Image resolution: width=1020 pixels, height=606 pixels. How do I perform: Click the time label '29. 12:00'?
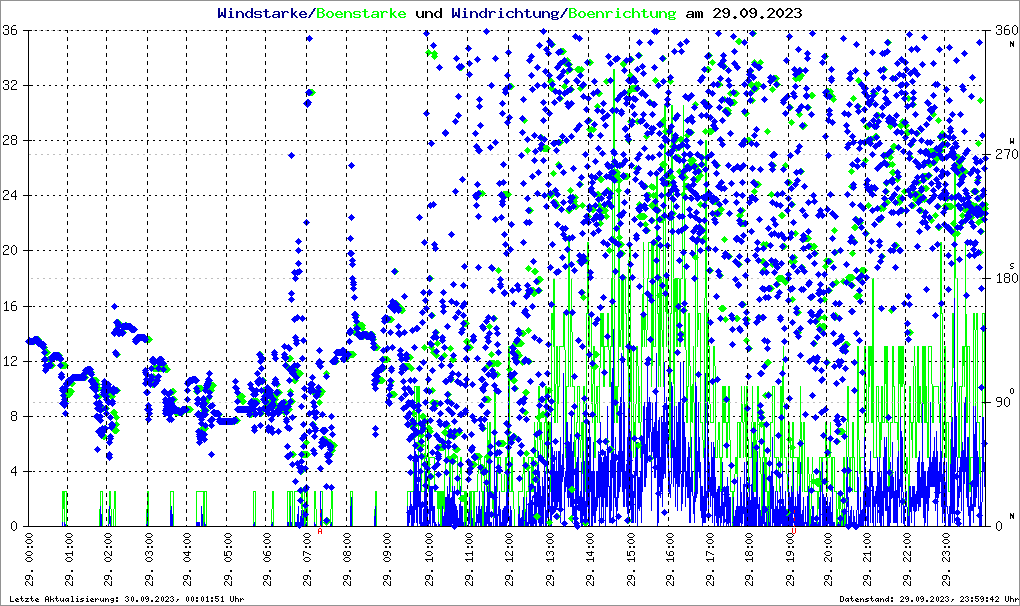509,560
